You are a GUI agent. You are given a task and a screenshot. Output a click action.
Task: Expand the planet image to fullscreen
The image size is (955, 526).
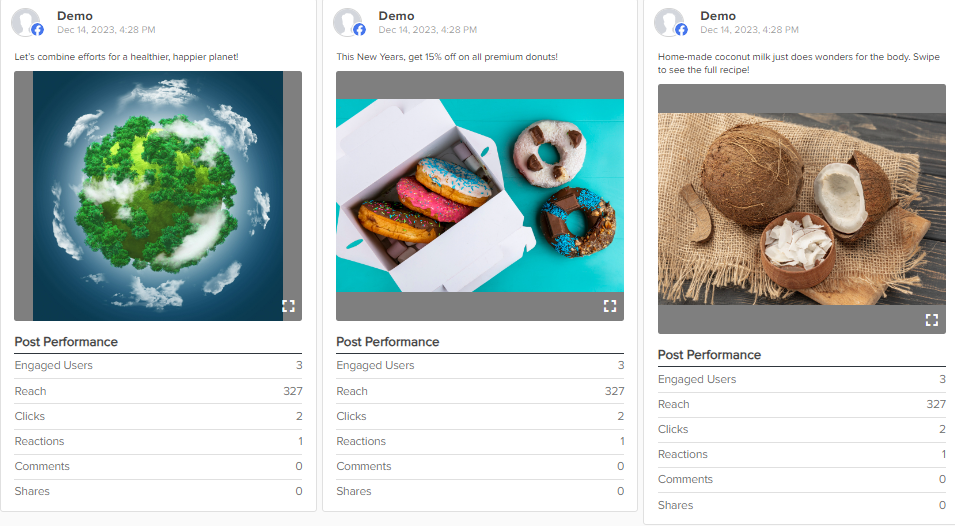click(x=288, y=306)
